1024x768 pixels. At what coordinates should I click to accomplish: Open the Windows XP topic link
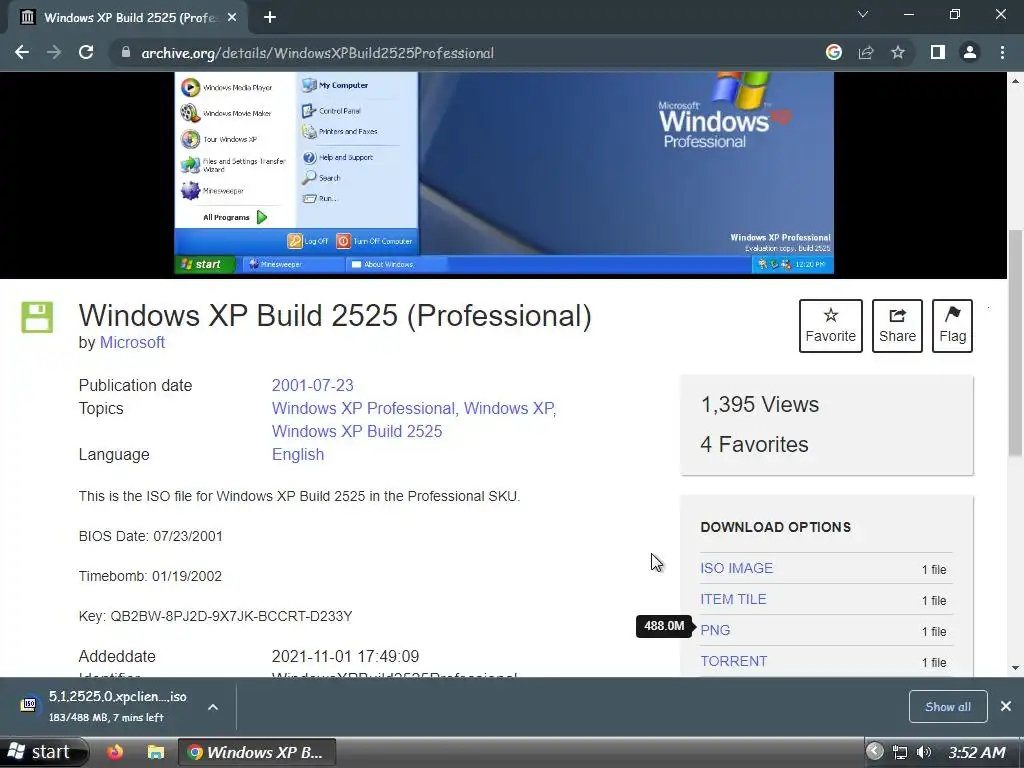pos(508,408)
